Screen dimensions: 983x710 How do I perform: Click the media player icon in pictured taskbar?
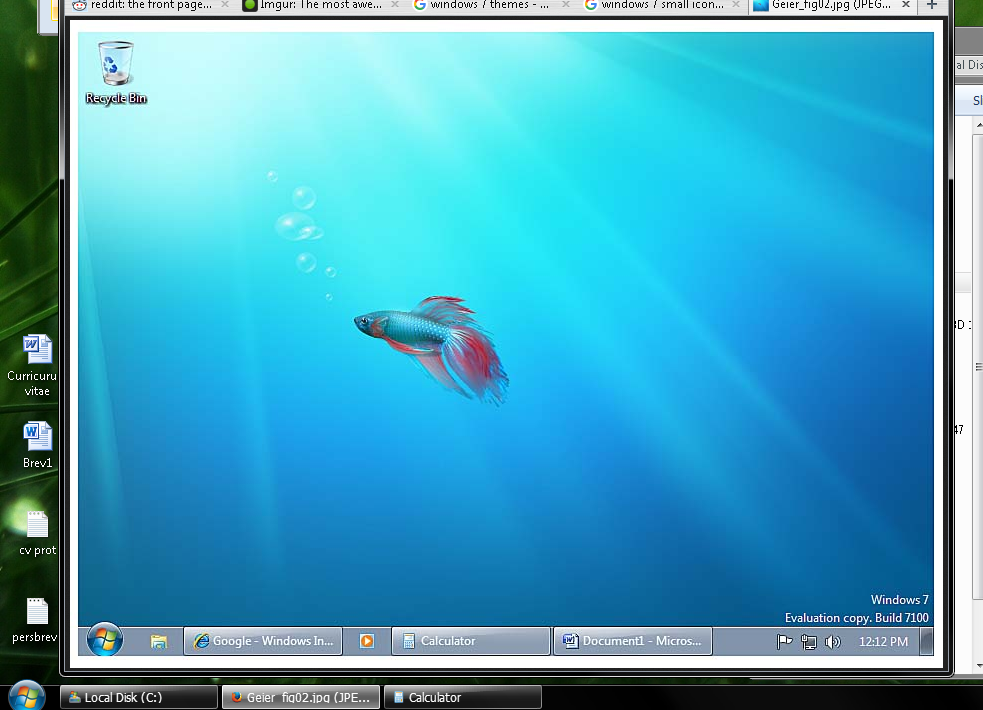[367, 641]
